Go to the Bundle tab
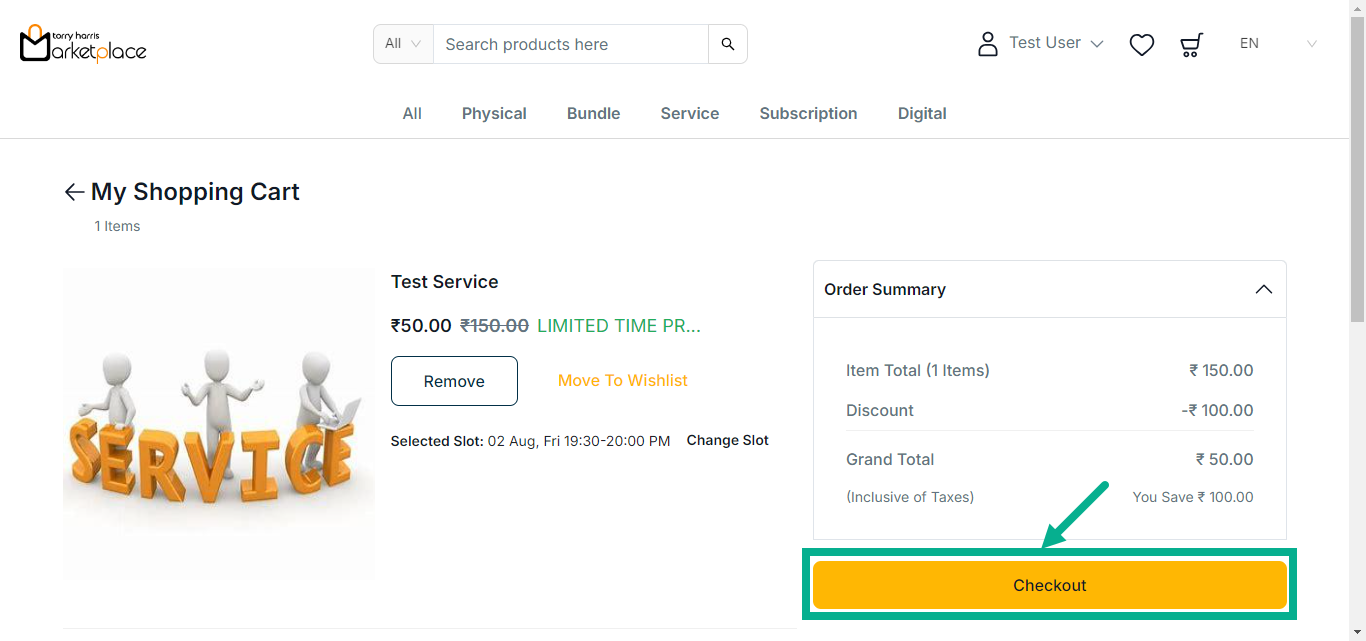The width and height of the screenshot is (1366, 641). coord(593,114)
